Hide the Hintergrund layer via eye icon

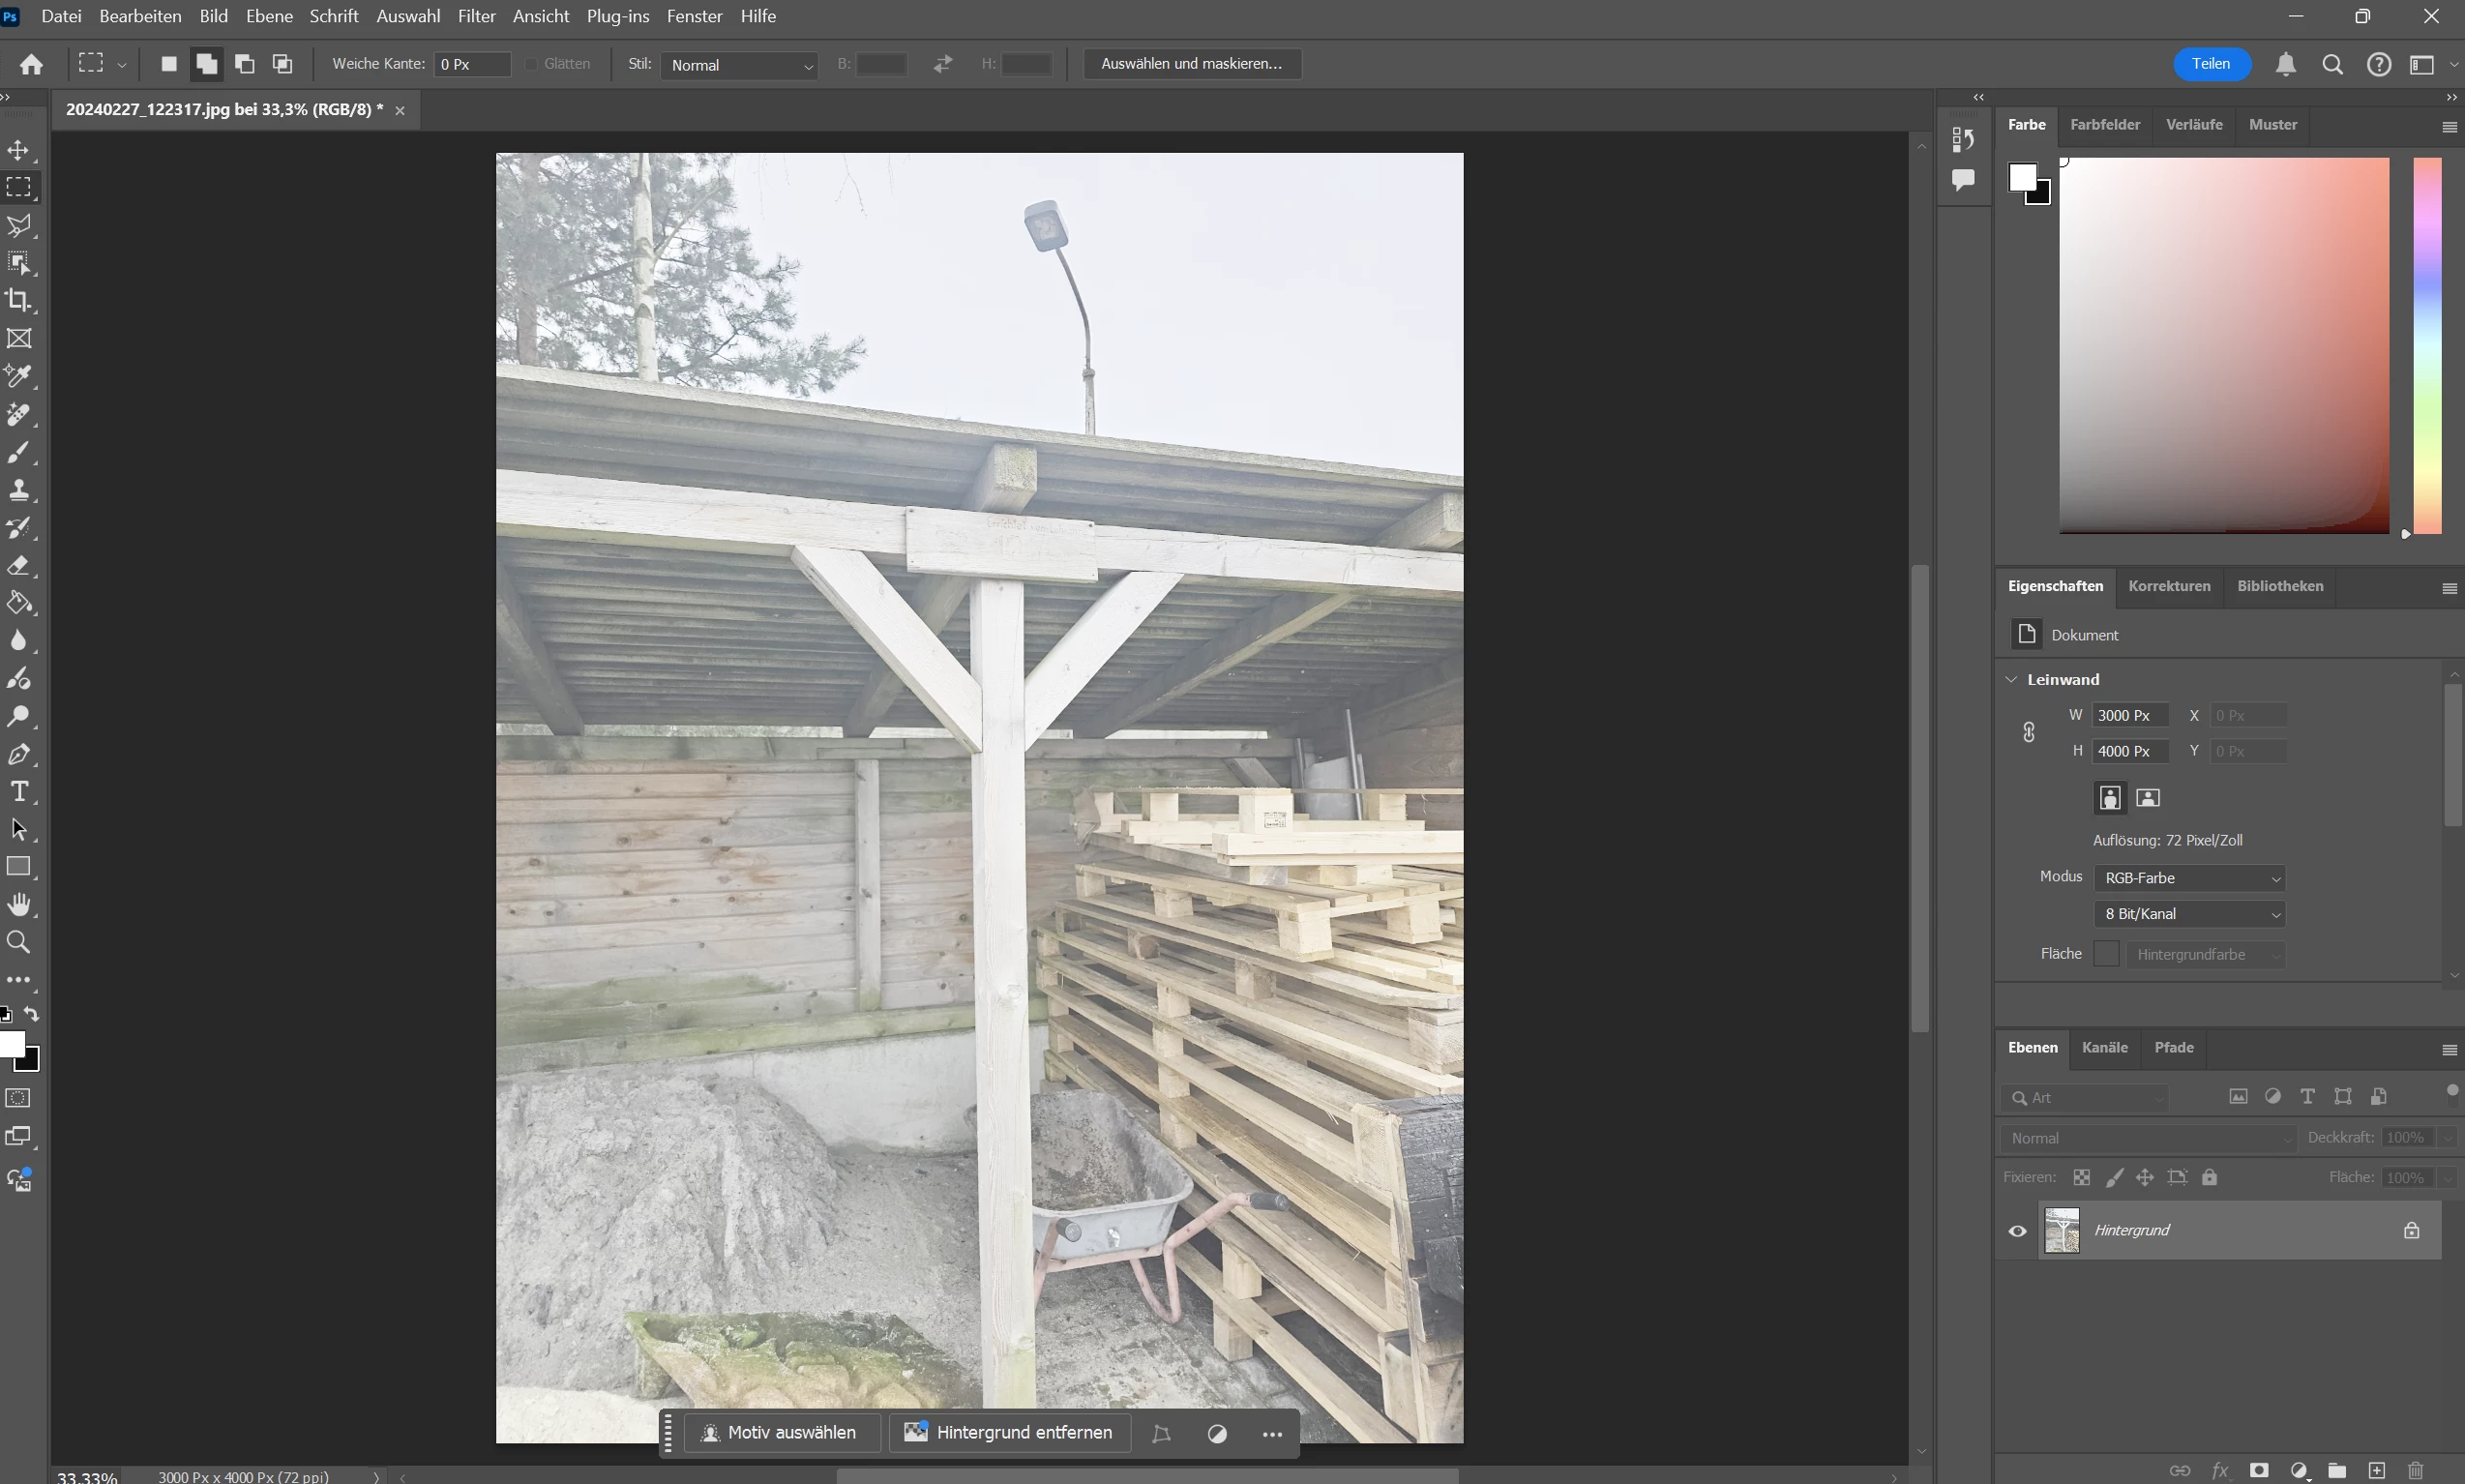tap(2017, 1231)
